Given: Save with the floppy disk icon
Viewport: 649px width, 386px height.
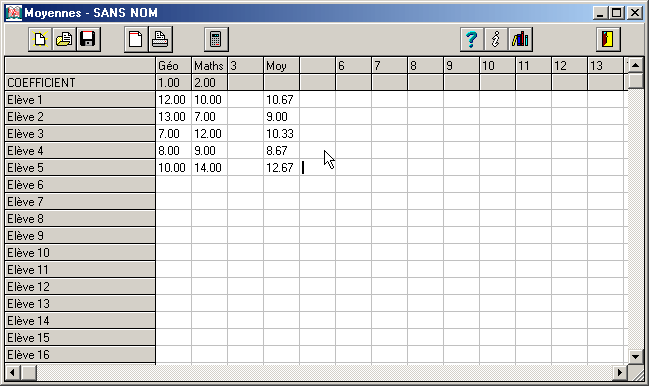Looking at the screenshot, I should pyautogui.click(x=88, y=39).
